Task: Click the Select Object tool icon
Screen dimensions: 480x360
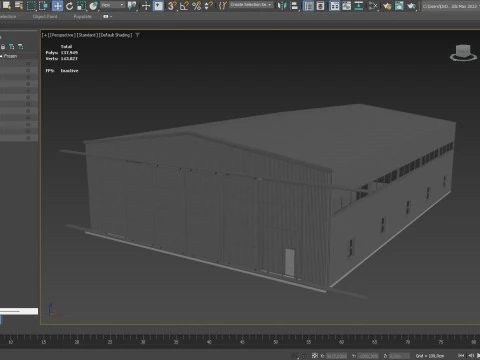Action: click(7, 6)
